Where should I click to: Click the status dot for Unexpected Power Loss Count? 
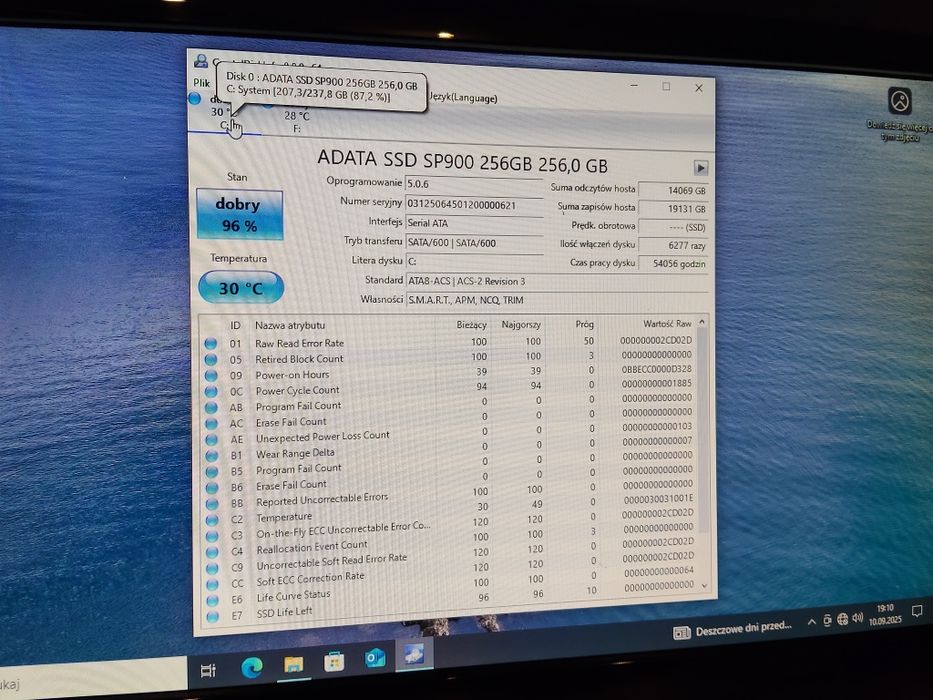(211, 440)
